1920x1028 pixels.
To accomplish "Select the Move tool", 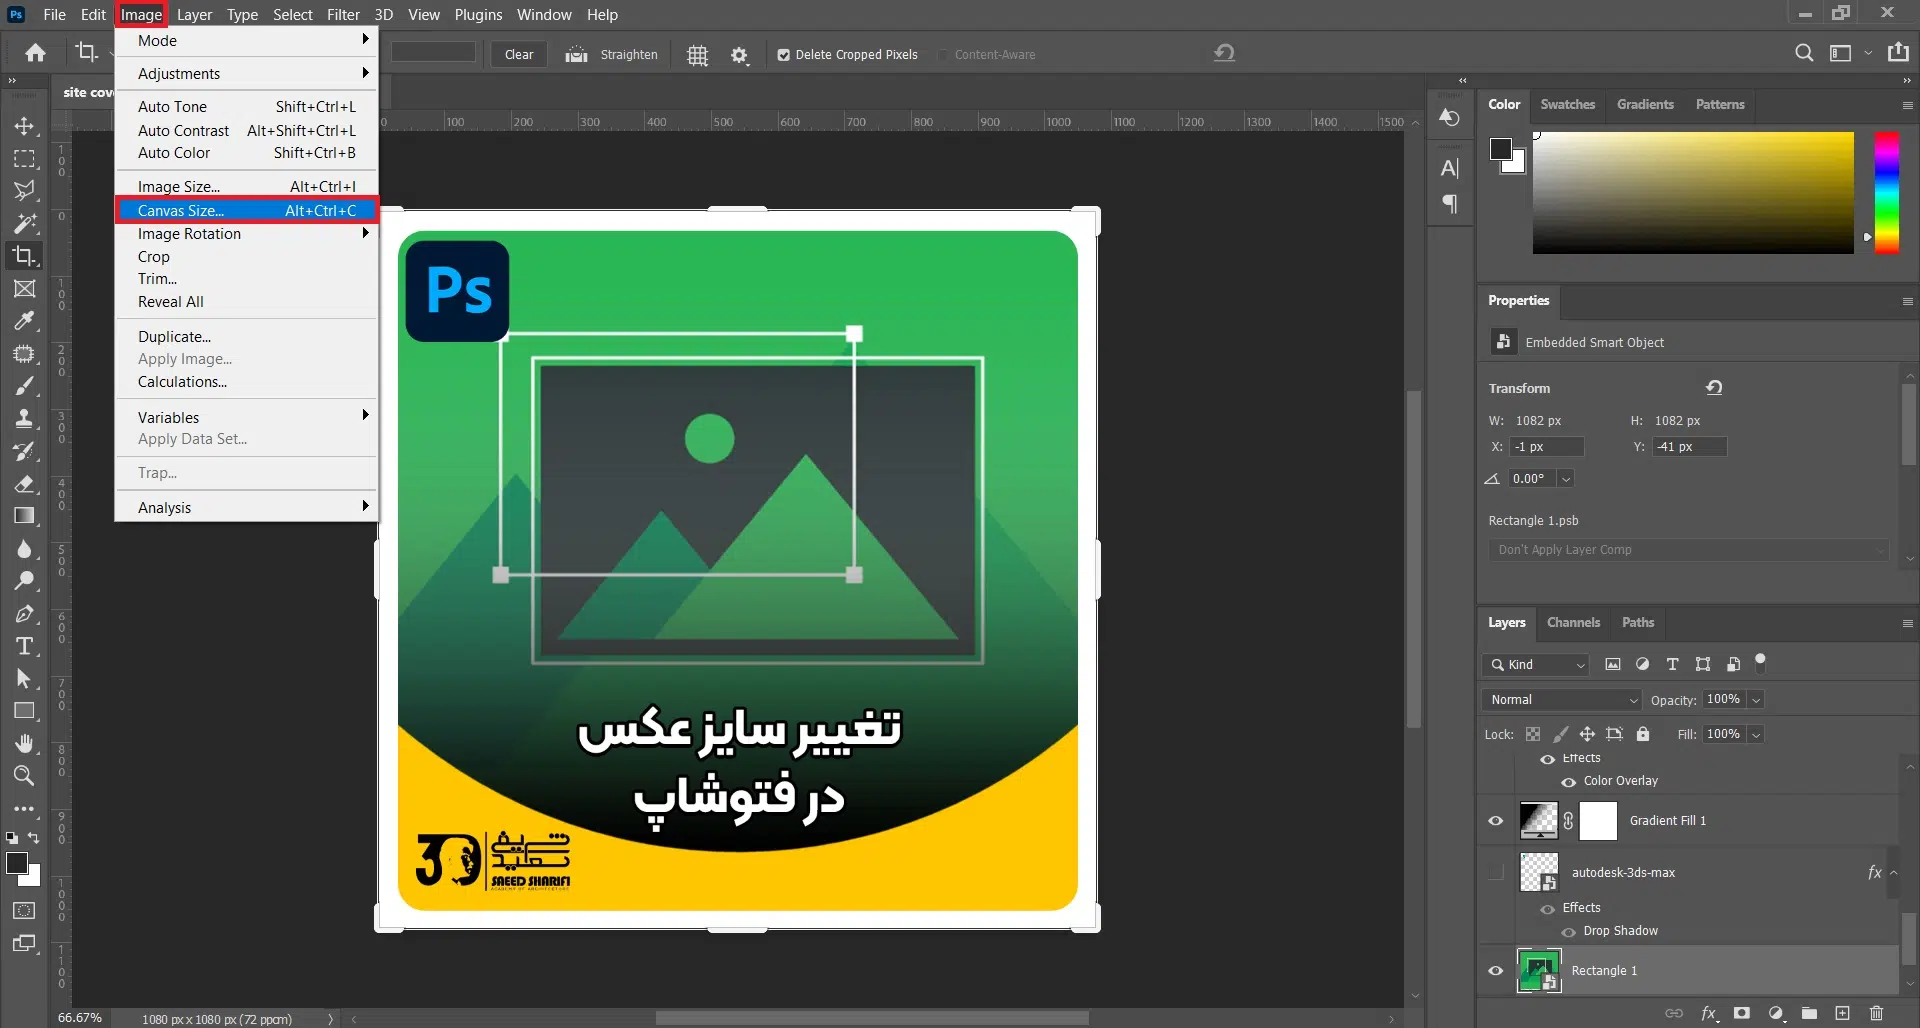I will pyautogui.click(x=24, y=126).
